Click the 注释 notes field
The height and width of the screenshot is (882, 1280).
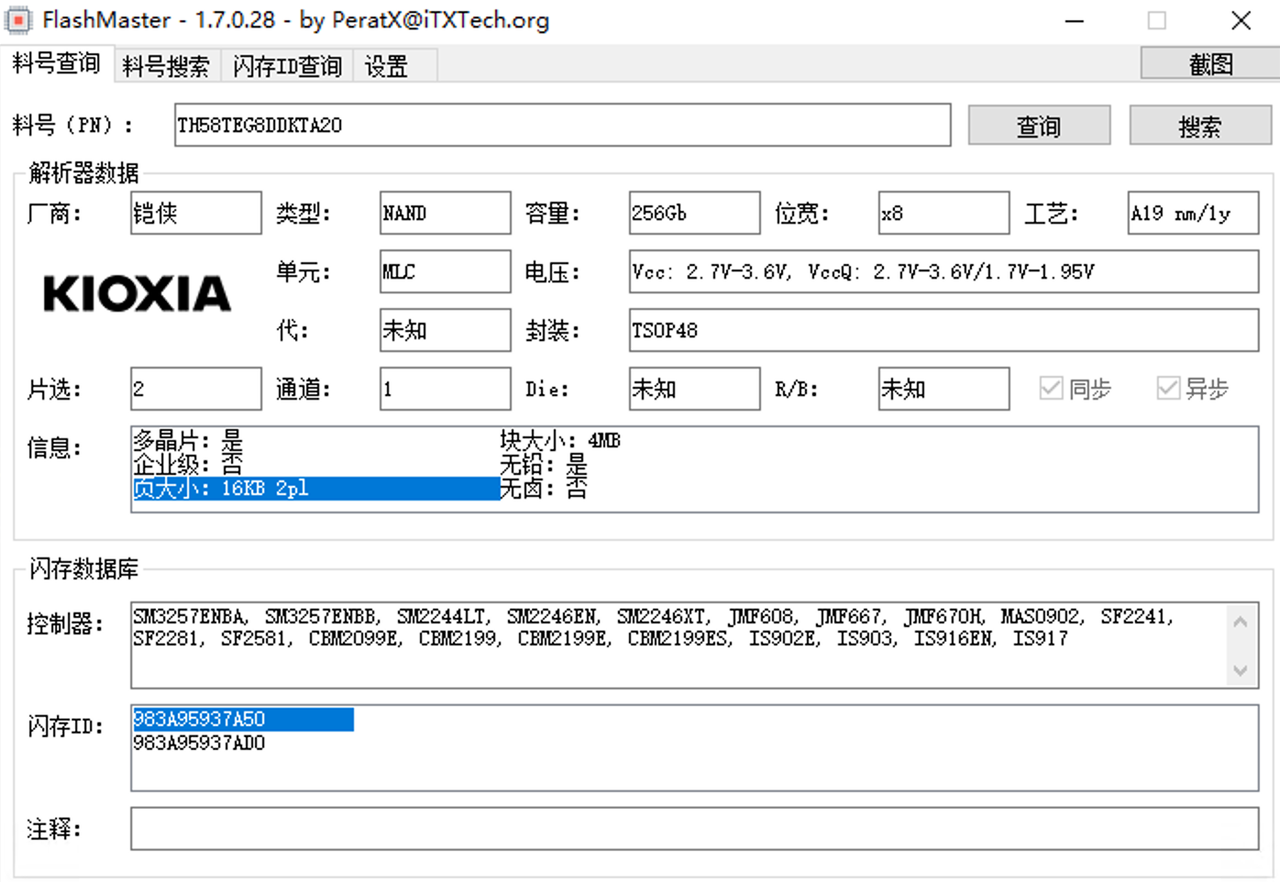click(x=695, y=828)
